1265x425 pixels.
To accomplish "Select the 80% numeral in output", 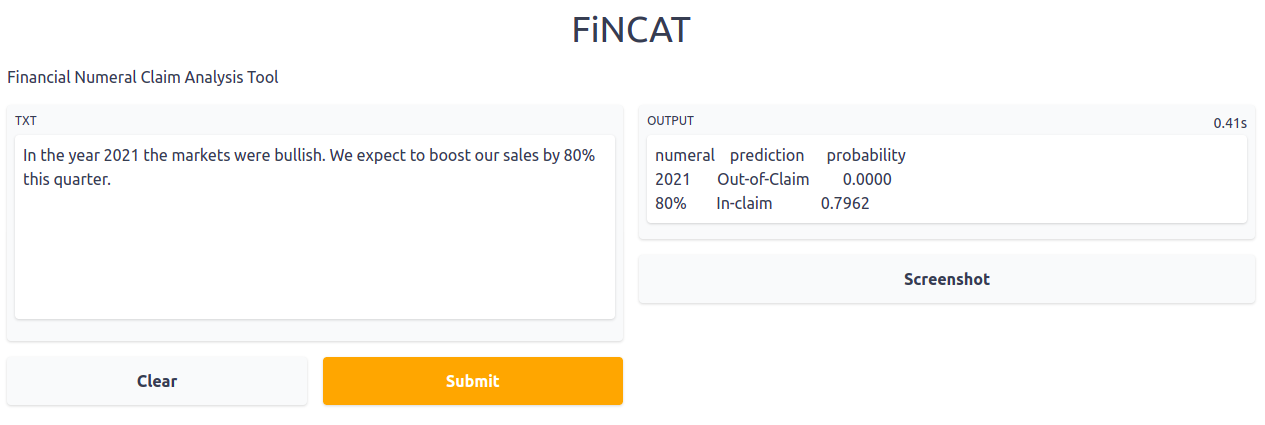I will (671, 204).
